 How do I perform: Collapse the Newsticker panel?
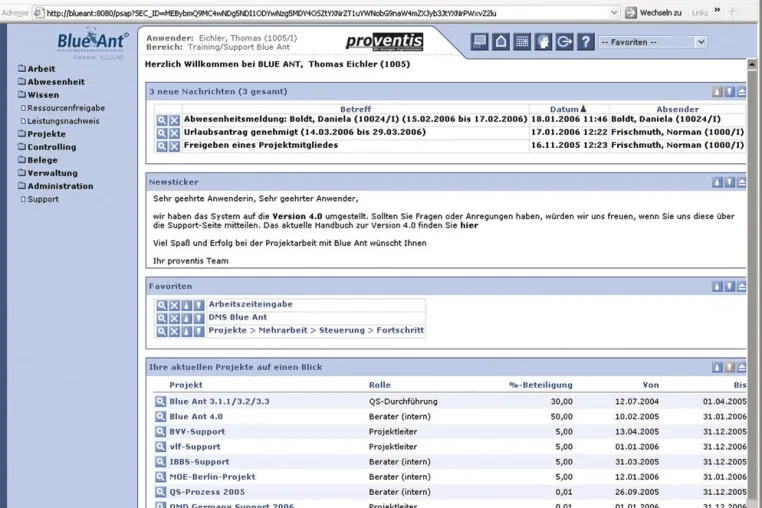[x=742, y=182]
